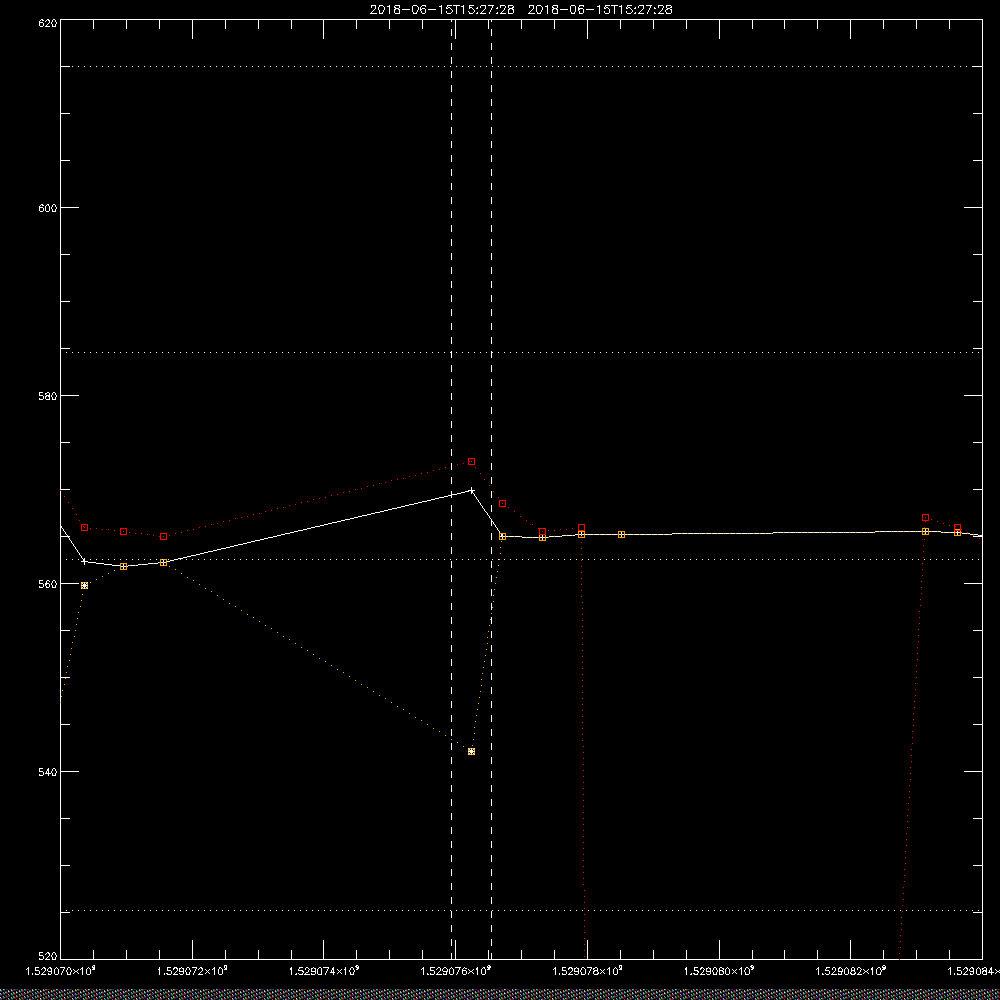Click the x-axis label 1.529072×10⁹
Screen dimensions: 1000x1000
193,971
